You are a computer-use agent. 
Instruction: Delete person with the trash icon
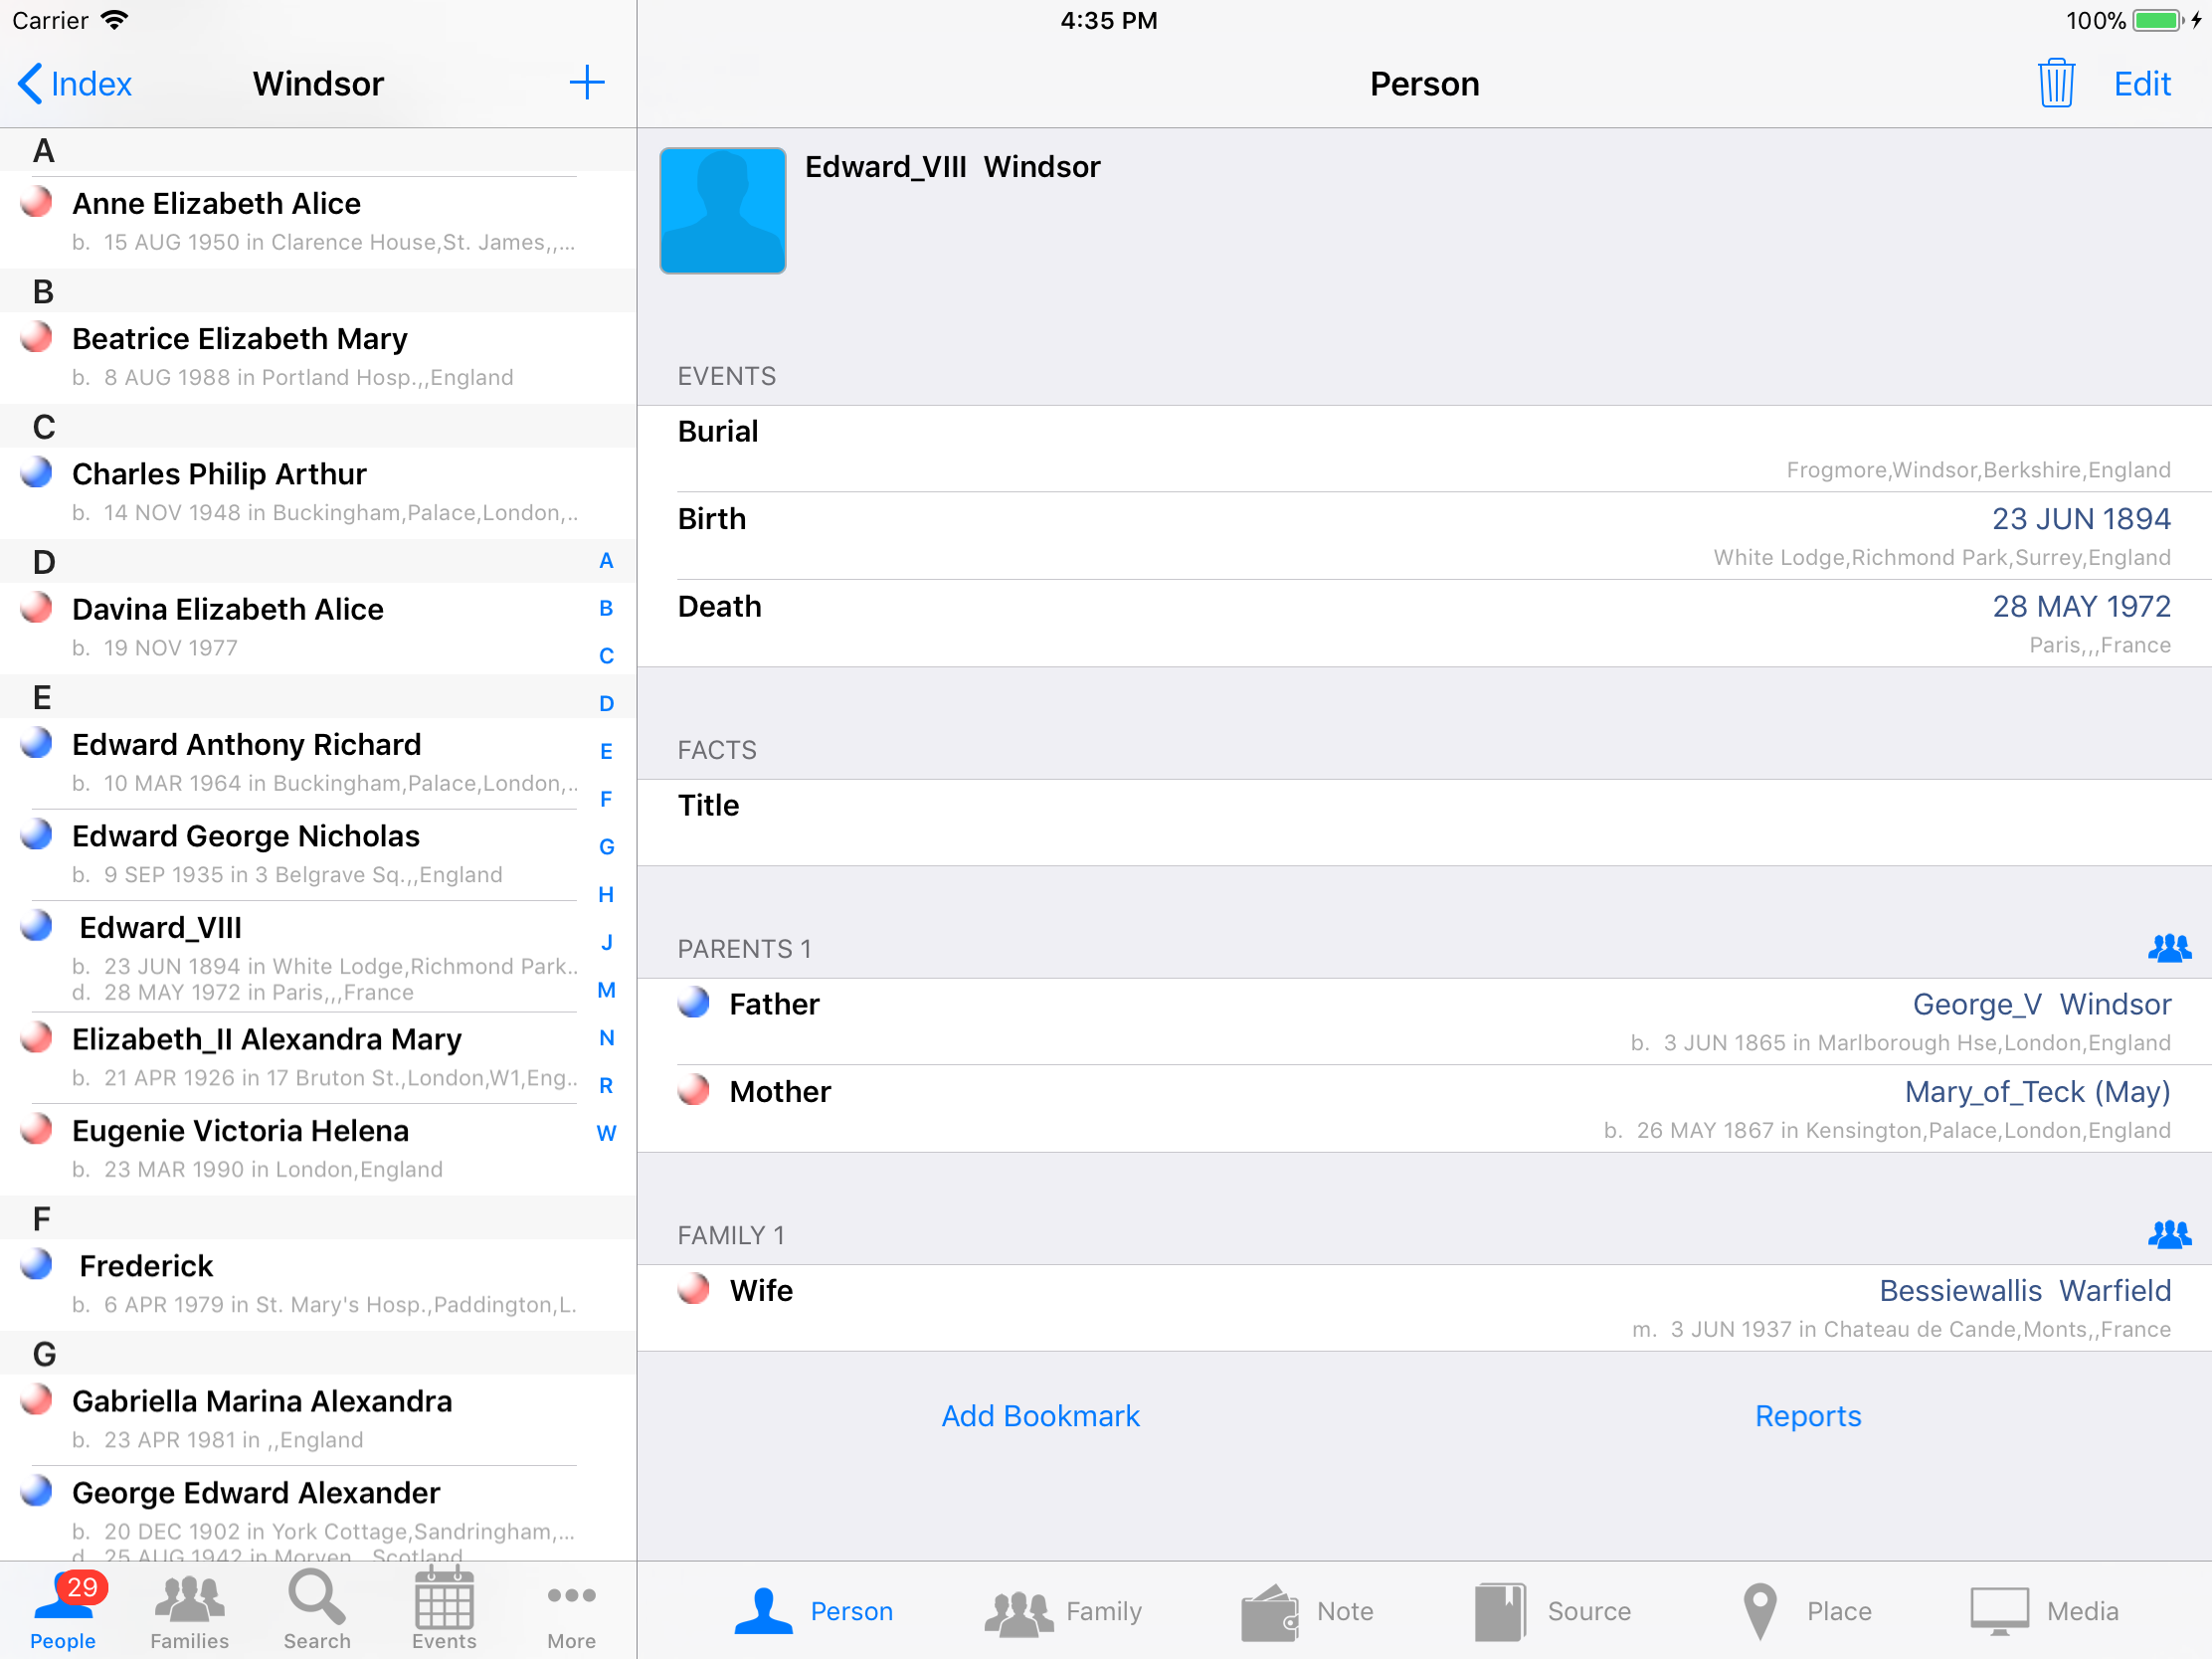pyautogui.click(x=2056, y=83)
